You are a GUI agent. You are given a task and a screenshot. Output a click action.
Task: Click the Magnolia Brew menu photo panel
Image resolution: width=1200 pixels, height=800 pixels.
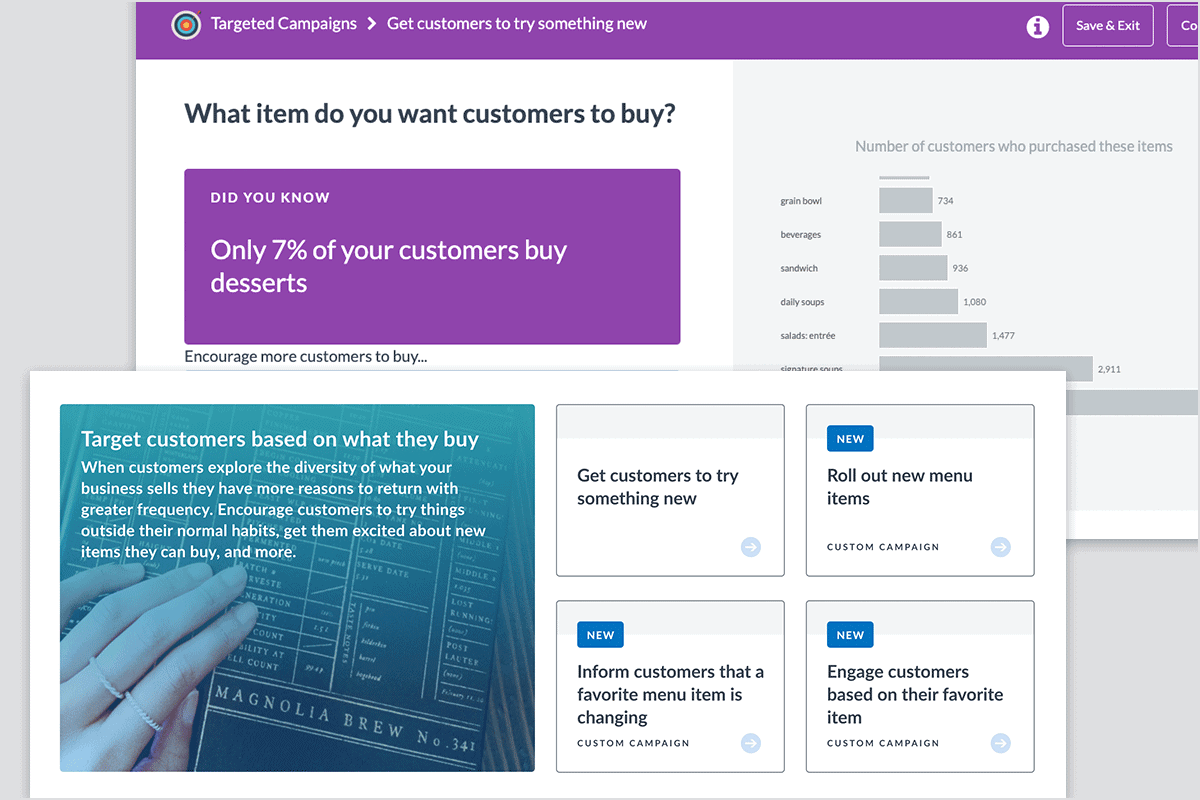point(297,588)
